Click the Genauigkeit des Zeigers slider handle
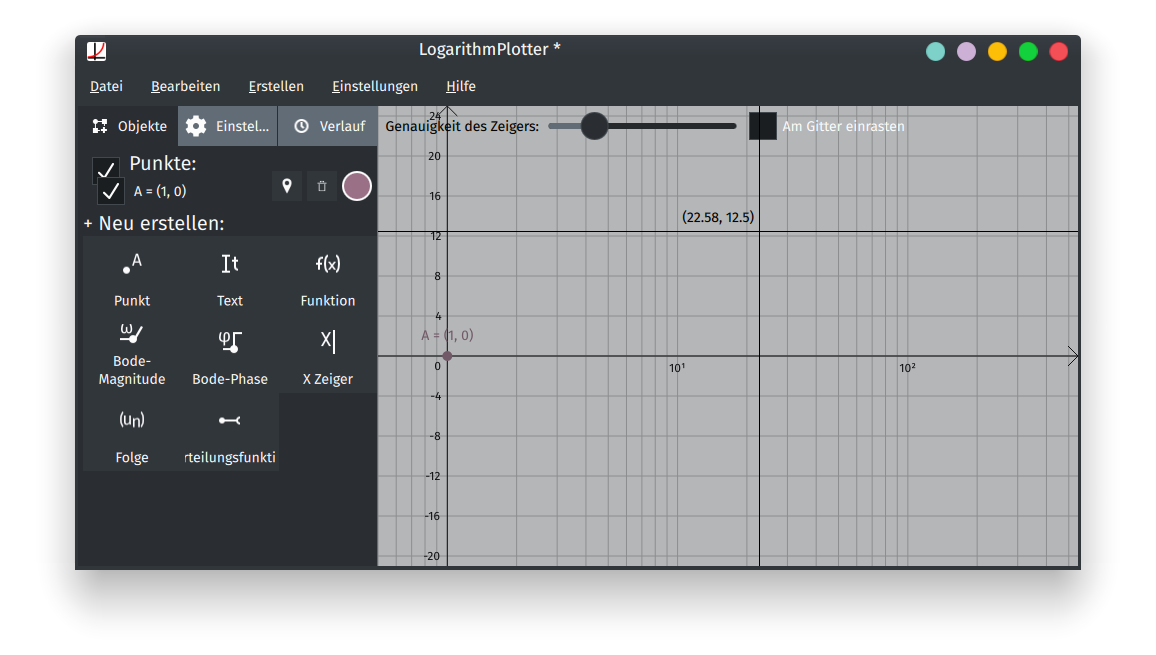 coord(594,126)
